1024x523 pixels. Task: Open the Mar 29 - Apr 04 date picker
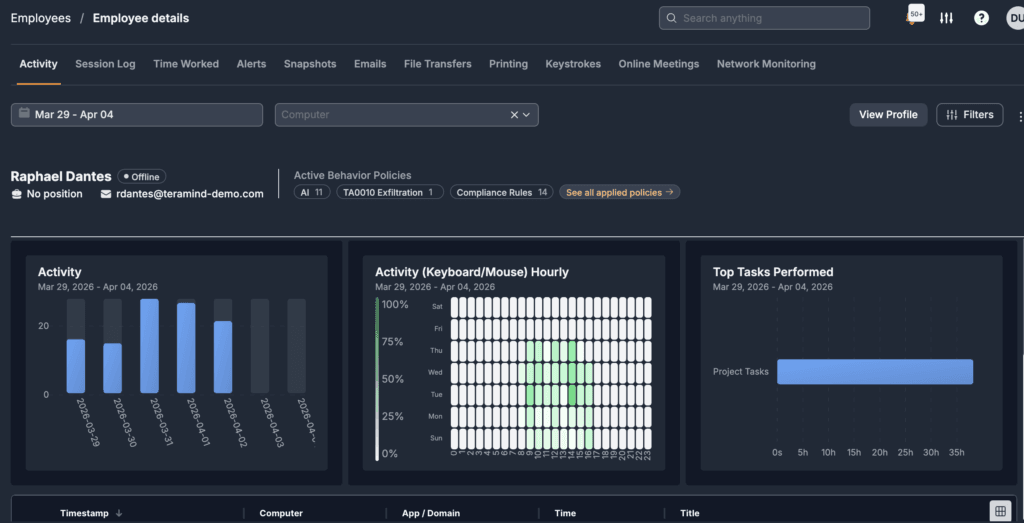point(136,114)
